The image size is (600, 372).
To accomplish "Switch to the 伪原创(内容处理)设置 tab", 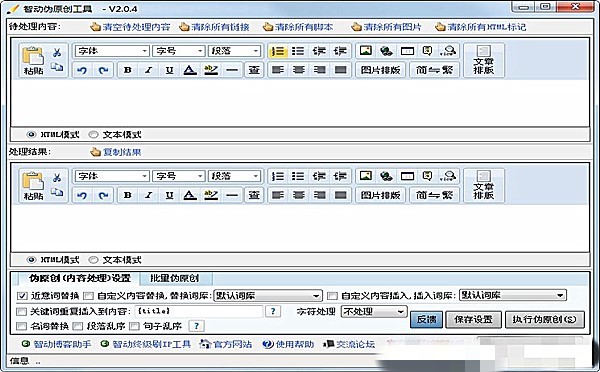I will click(80, 278).
